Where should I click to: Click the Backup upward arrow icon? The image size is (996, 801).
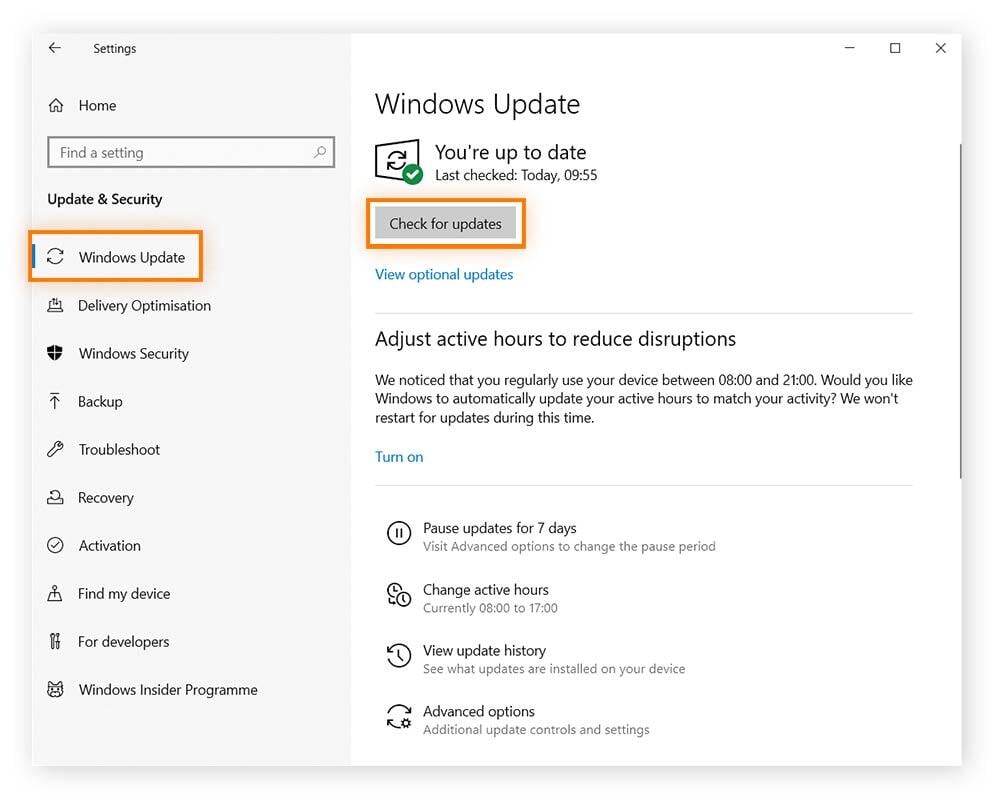[x=55, y=401]
